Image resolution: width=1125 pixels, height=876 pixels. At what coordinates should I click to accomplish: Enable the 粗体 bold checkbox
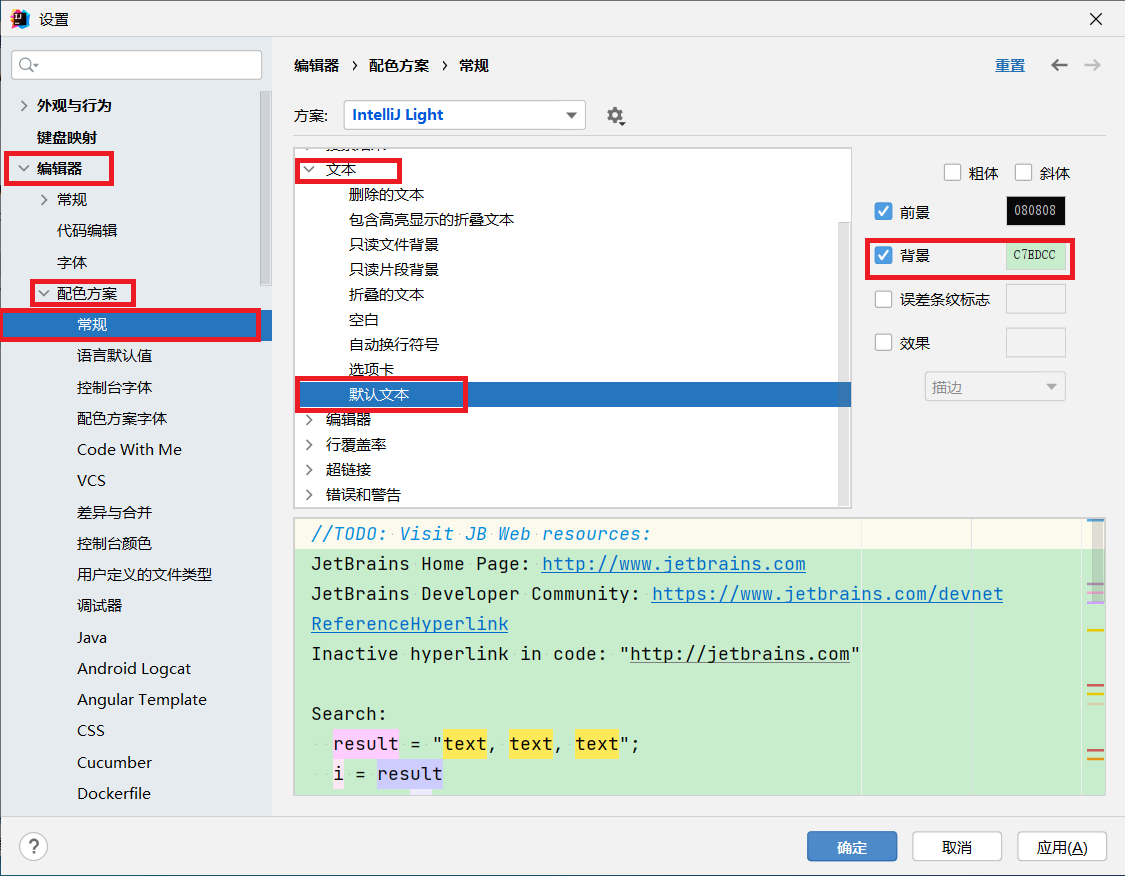click(952, 172)
